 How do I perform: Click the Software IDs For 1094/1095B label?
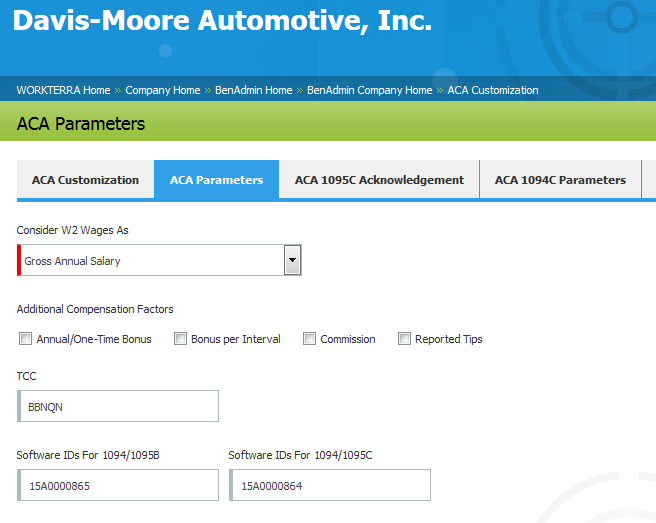click(x=88, y=455)
